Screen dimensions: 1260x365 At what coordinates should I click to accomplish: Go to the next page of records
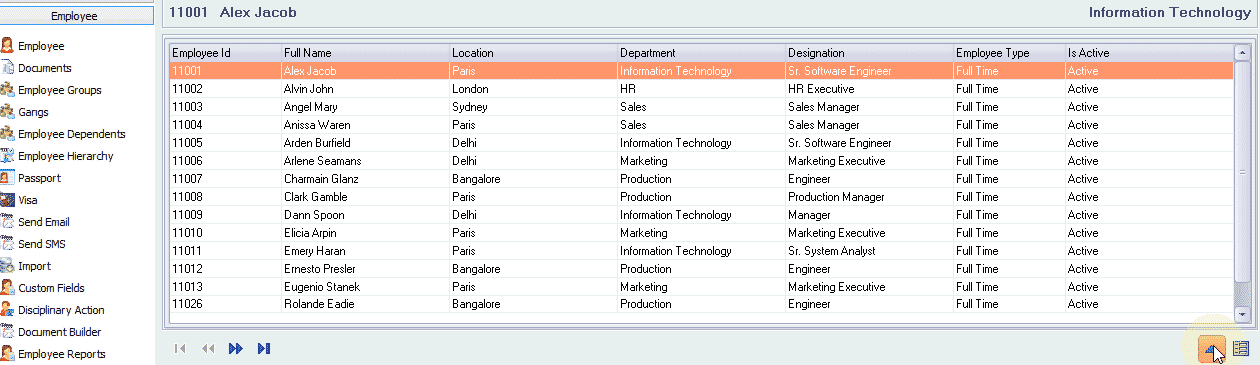point(236,349)
